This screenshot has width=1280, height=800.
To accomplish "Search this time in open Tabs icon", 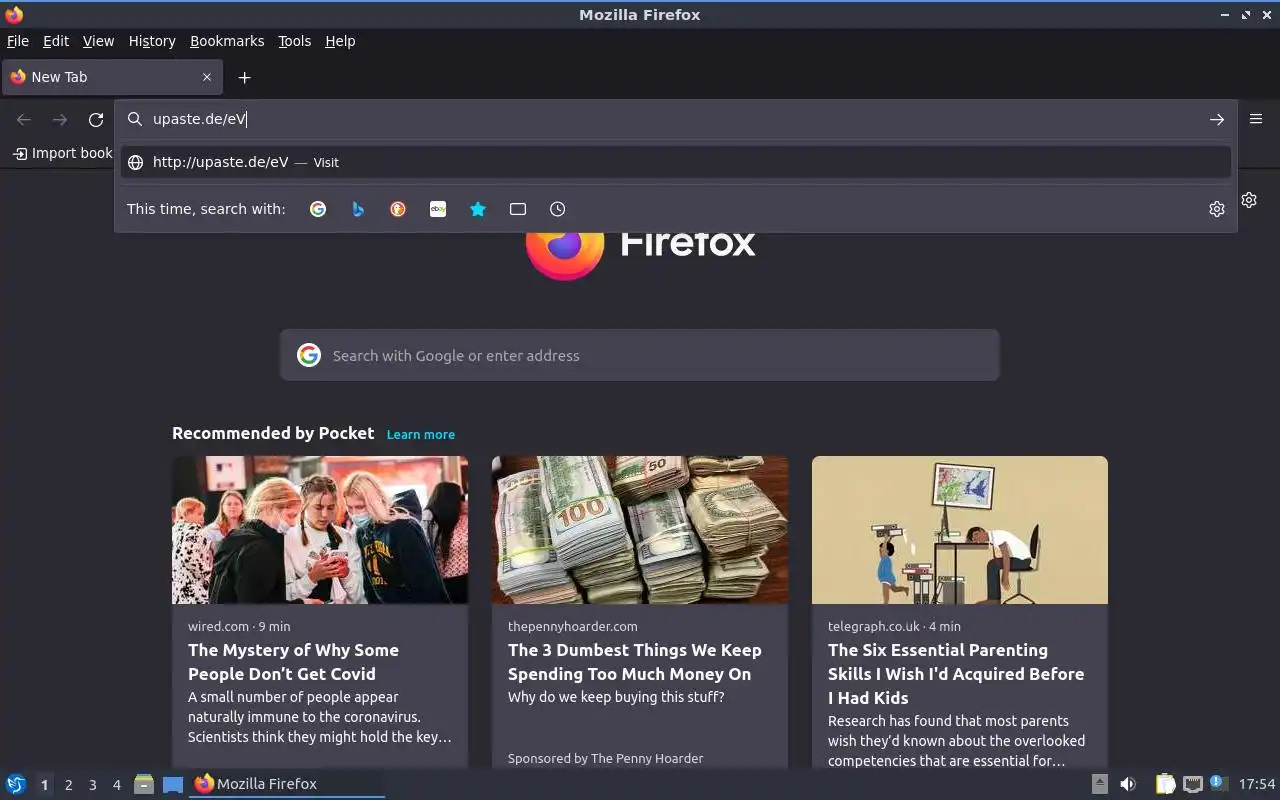I will click(x=518, y=209).
